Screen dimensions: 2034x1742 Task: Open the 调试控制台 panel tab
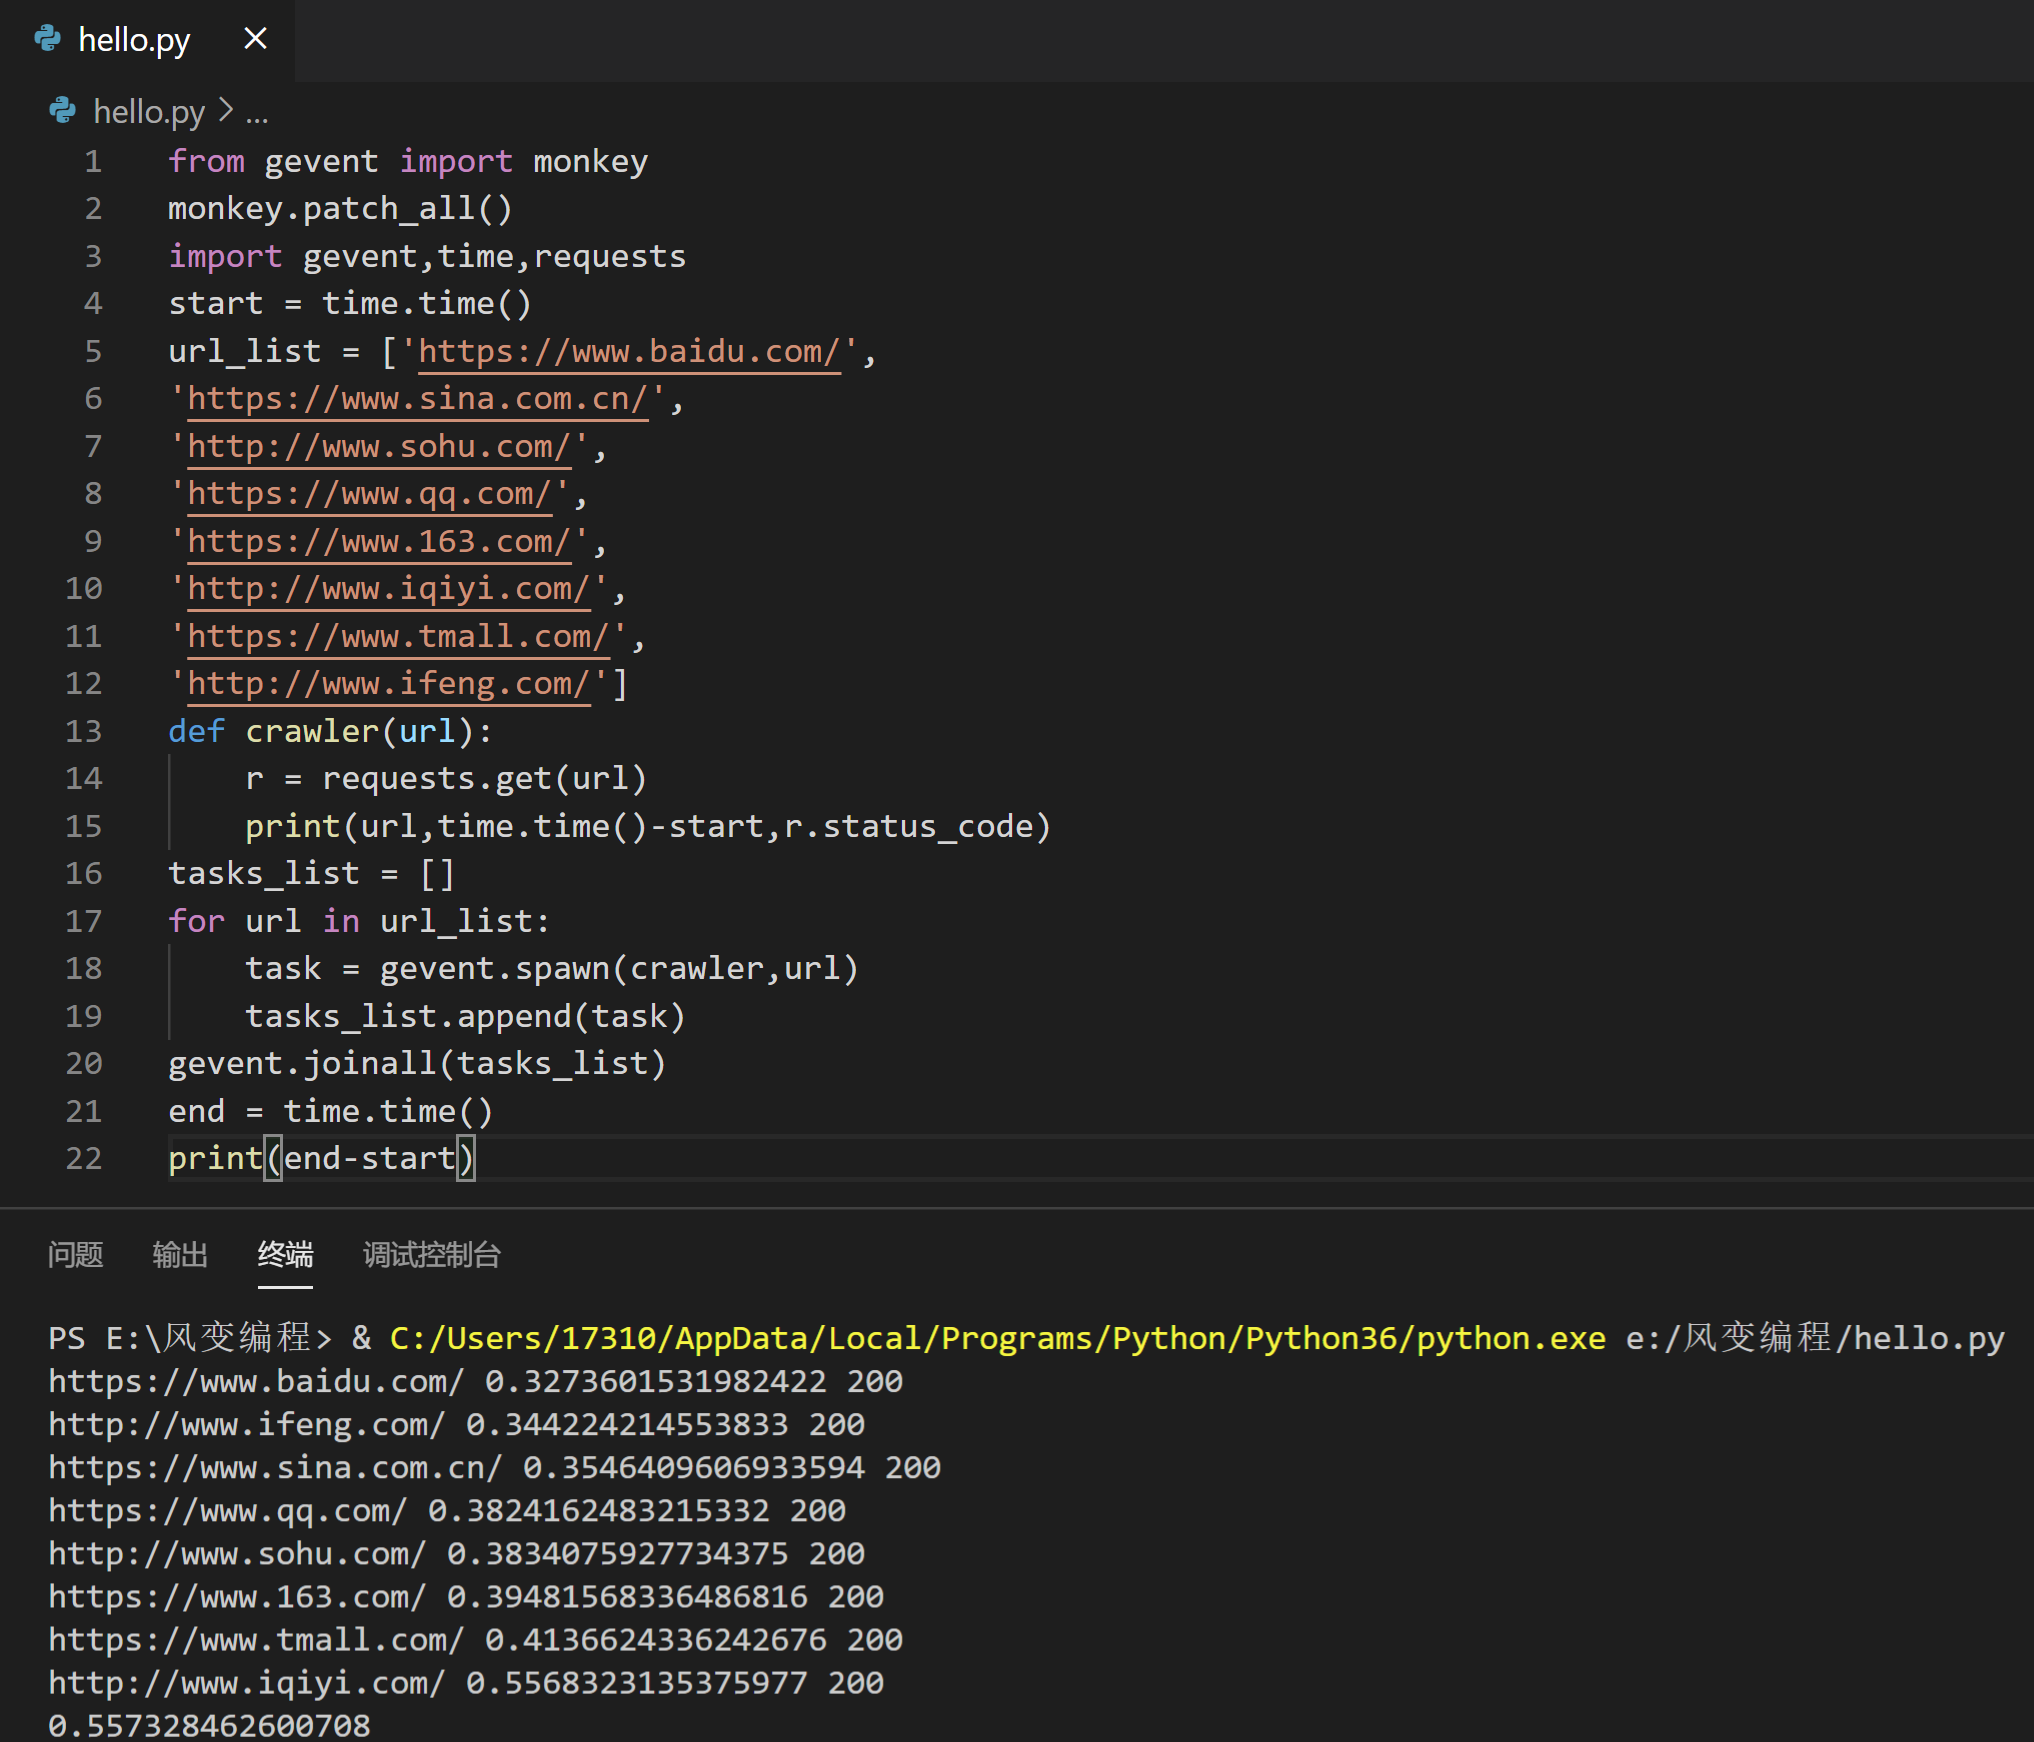pos(432,1254)
